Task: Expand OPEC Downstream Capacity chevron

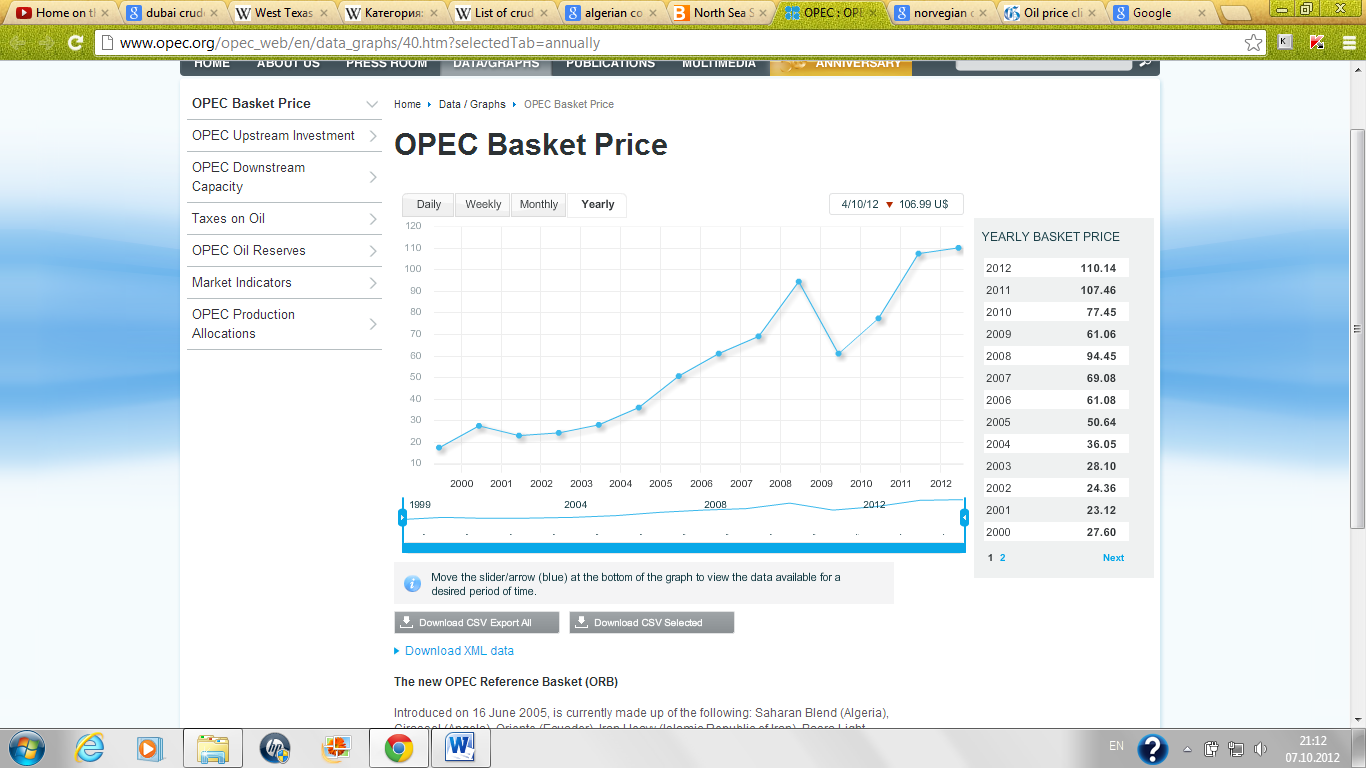Action: pyautogui.click(x=373, y=177)
